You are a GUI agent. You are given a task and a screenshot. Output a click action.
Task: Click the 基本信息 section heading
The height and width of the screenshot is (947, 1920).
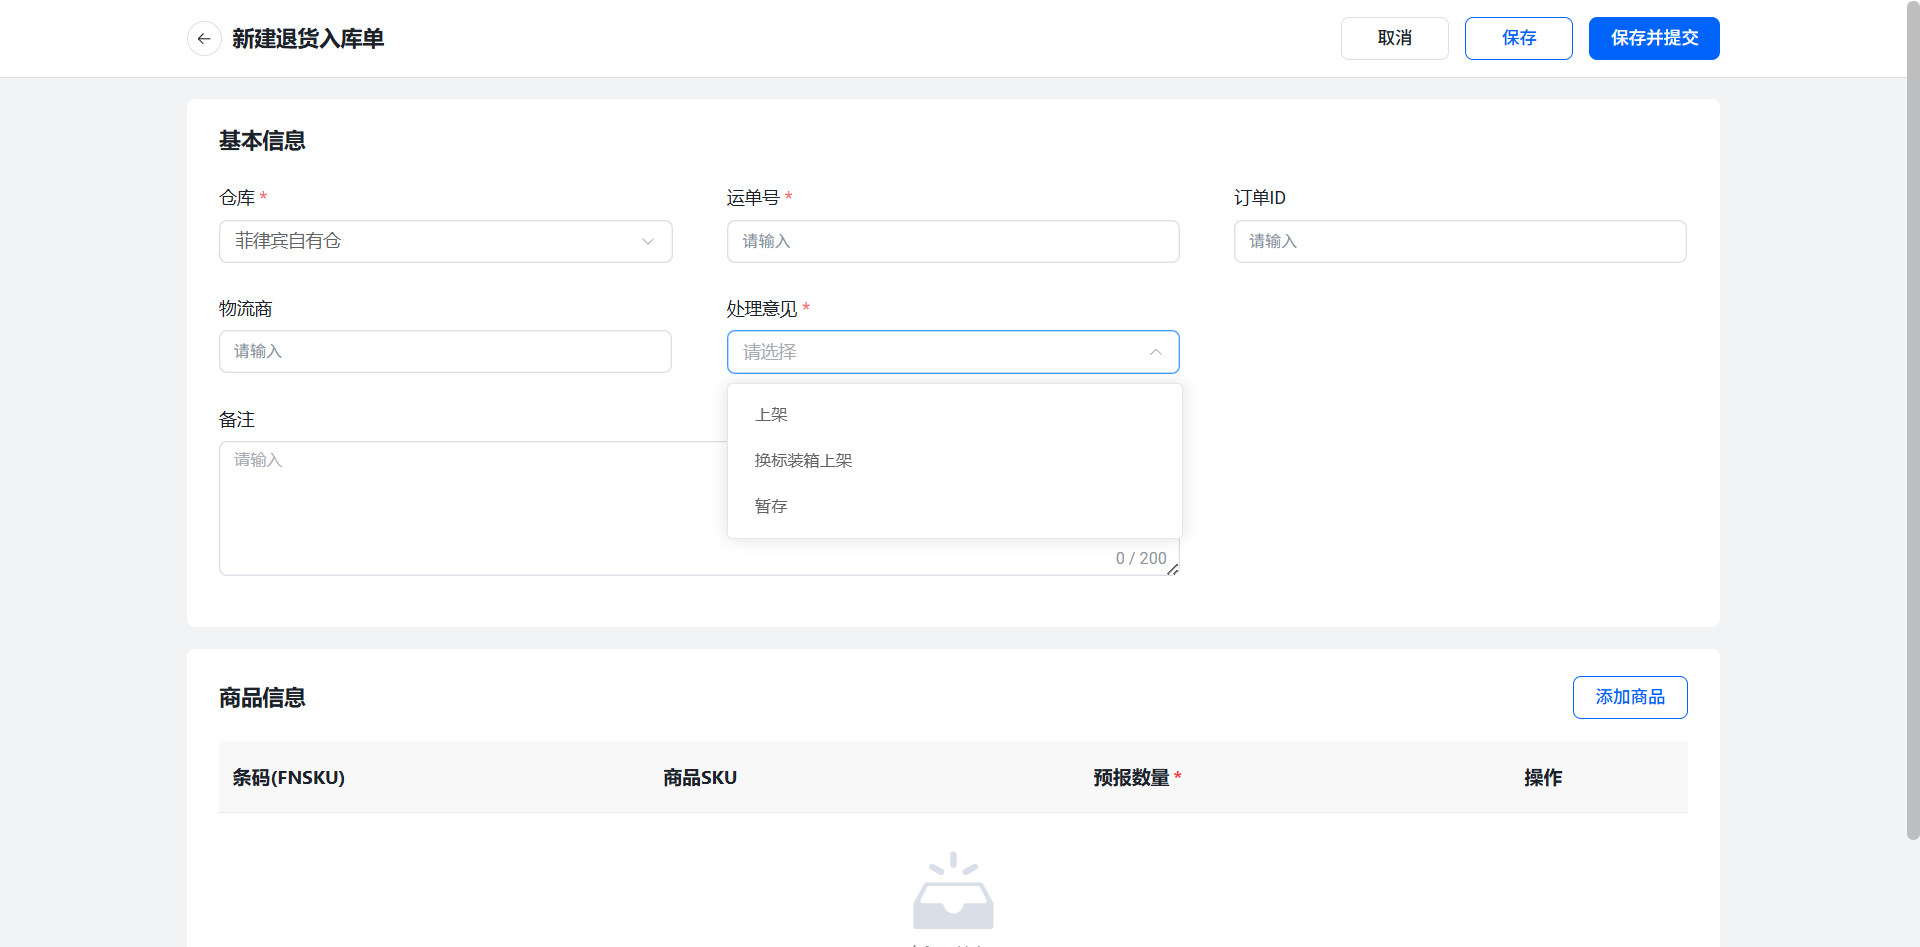[262, 141]
